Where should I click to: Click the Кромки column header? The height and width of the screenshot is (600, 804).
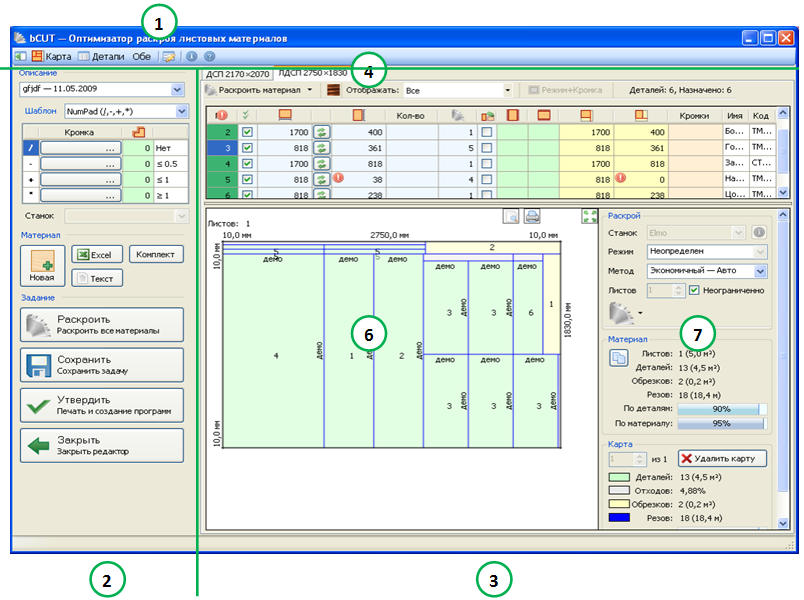(x=694, y=116)
